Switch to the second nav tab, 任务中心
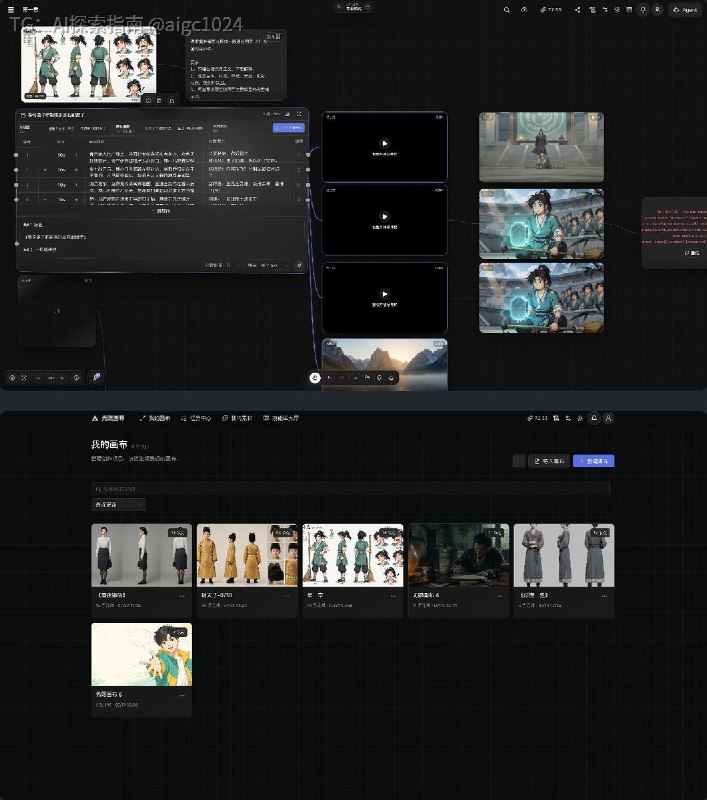 tap(196, 418)
